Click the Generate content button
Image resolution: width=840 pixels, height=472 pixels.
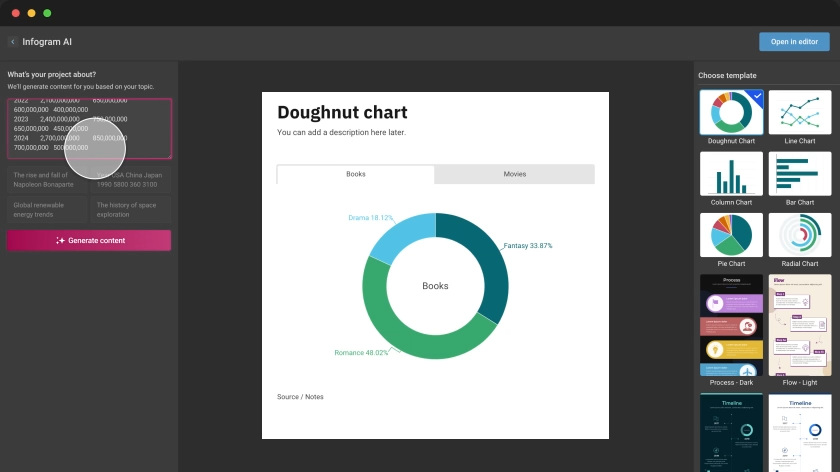click(x=89, y=241)
